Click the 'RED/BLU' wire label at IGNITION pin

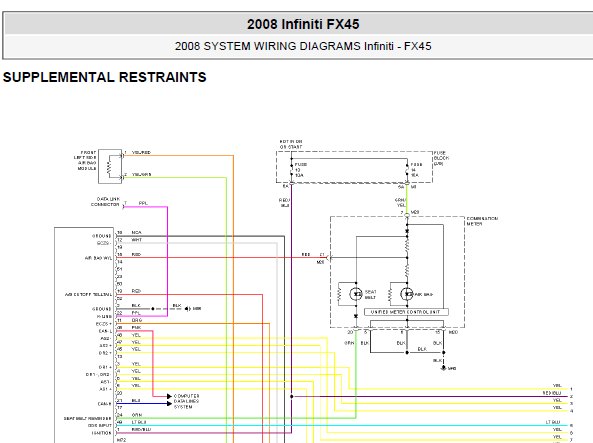pyautogui.click(x=141, y=429)
